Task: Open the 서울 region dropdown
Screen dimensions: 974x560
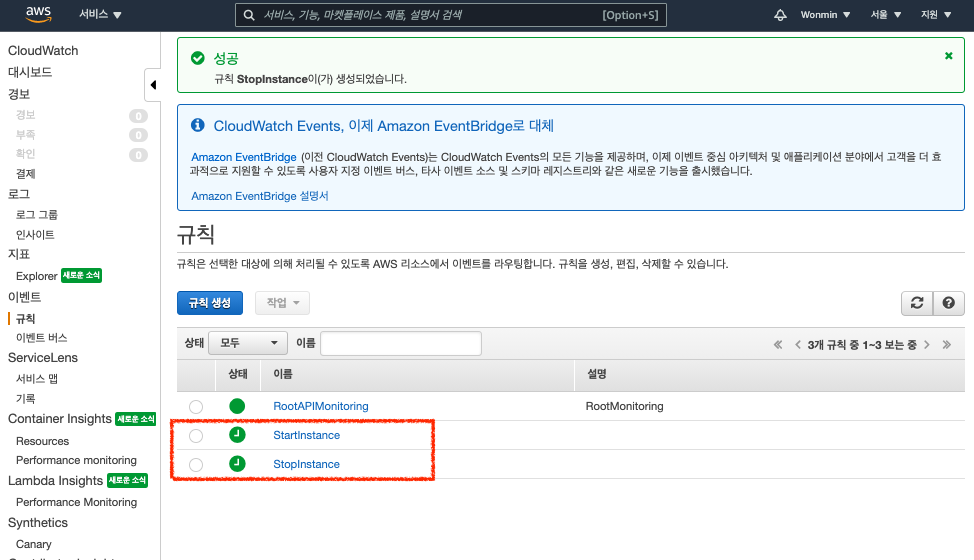Action: click(x=885, y=15)
